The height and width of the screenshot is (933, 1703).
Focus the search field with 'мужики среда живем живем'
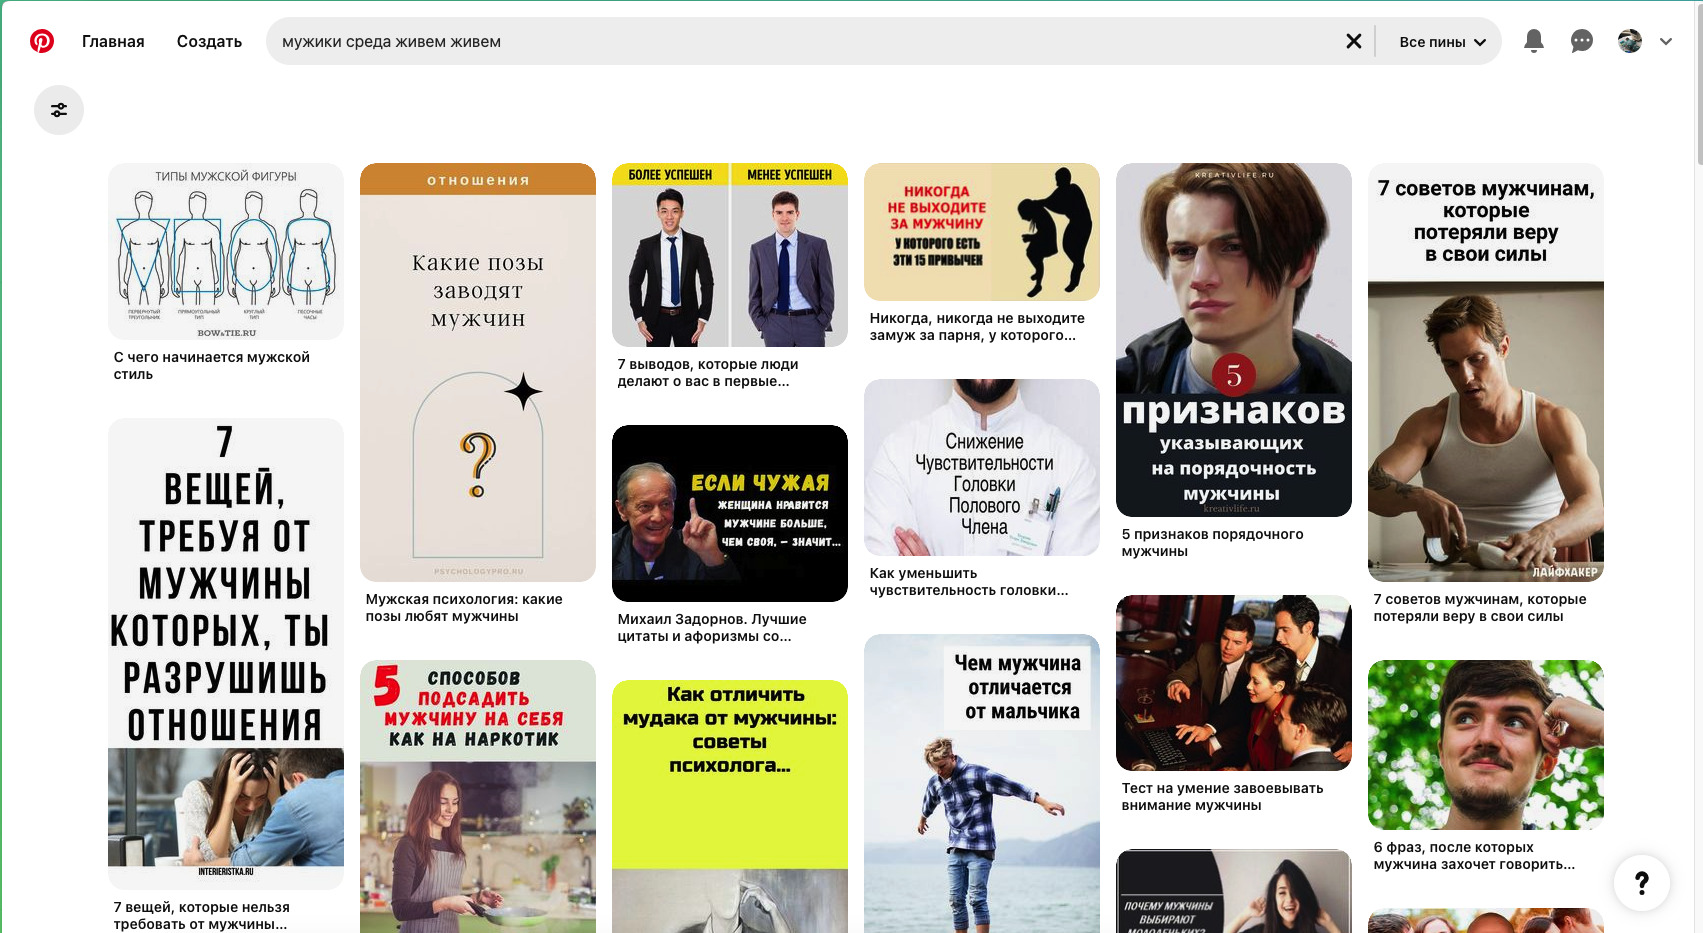pyautogui.click(x=806, y=41)
